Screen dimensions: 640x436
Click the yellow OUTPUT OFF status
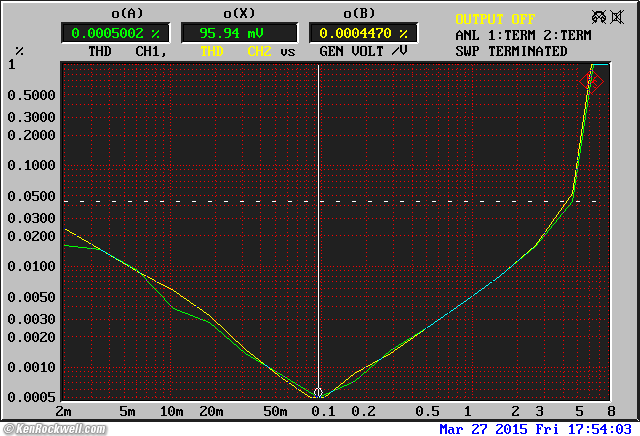pos(495,19)
